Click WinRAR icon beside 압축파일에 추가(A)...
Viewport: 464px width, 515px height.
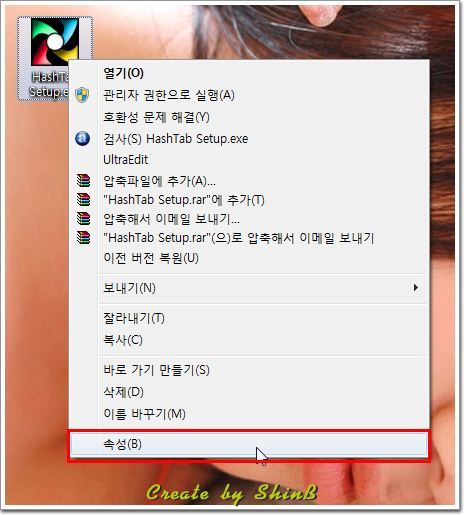pos(83,180)
